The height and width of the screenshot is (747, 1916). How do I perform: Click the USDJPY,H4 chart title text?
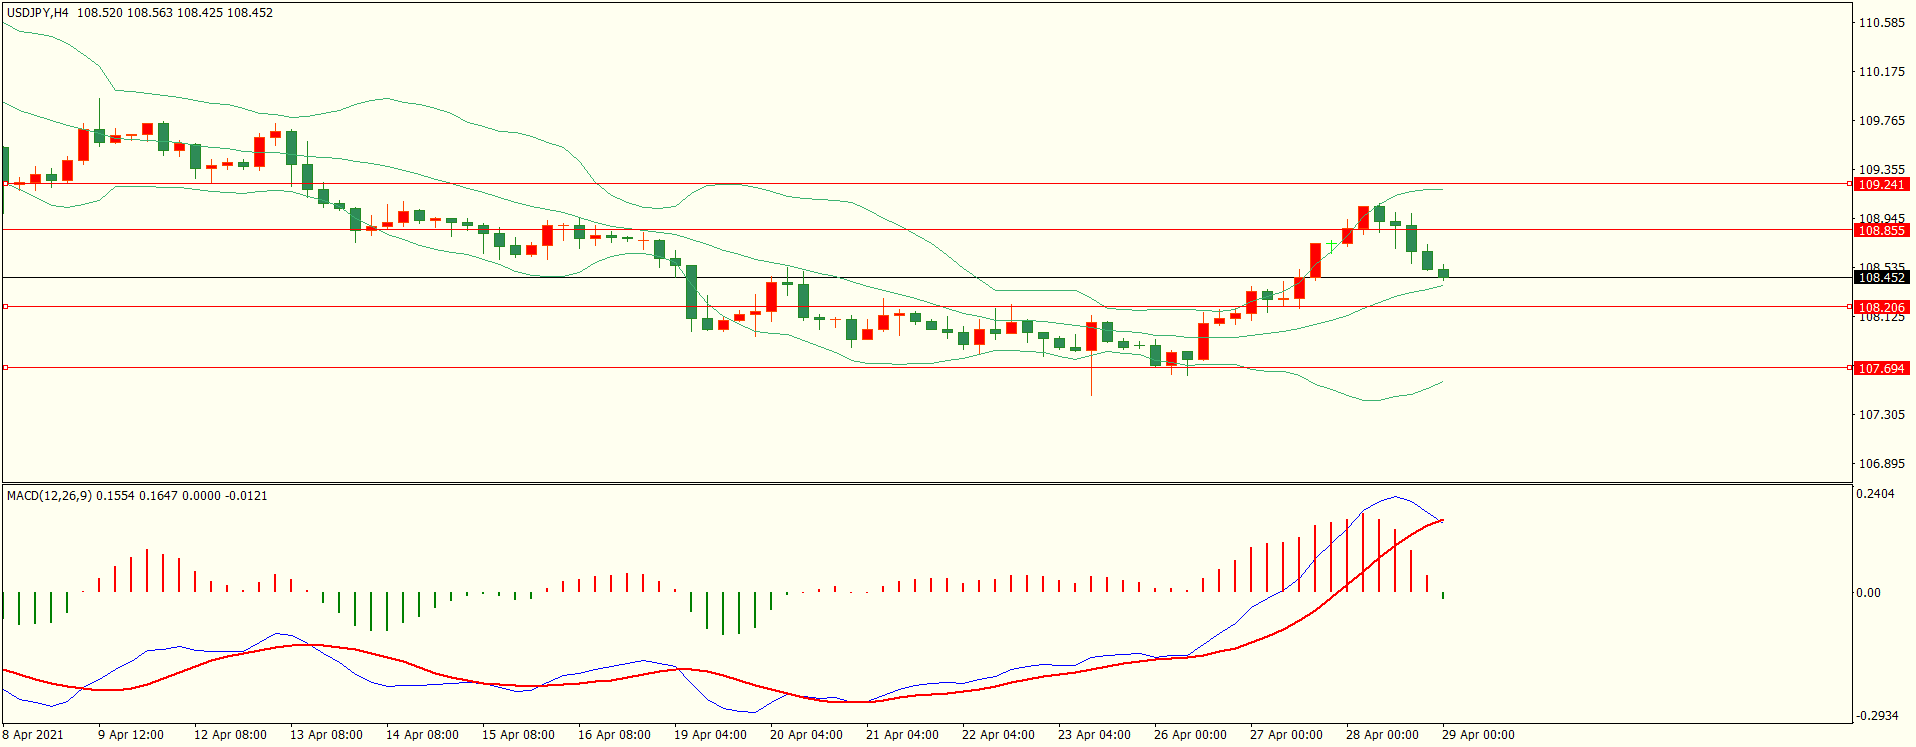tap(38, 13)
